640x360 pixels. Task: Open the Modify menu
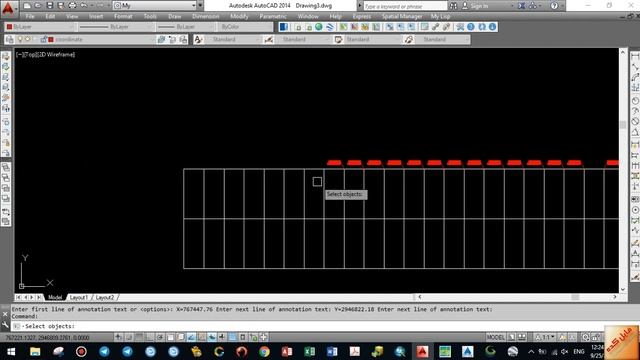click(x=239, y=16)
